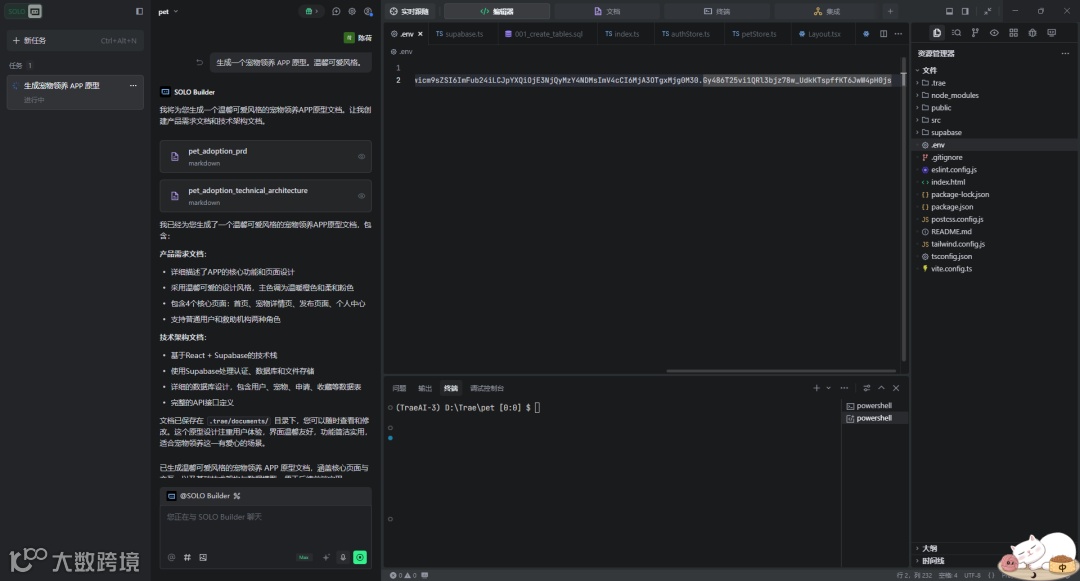1080x581 pixels.
Task: Switch to 实时跟随 view
Action: pyautogui.click(x=409, y=11)
